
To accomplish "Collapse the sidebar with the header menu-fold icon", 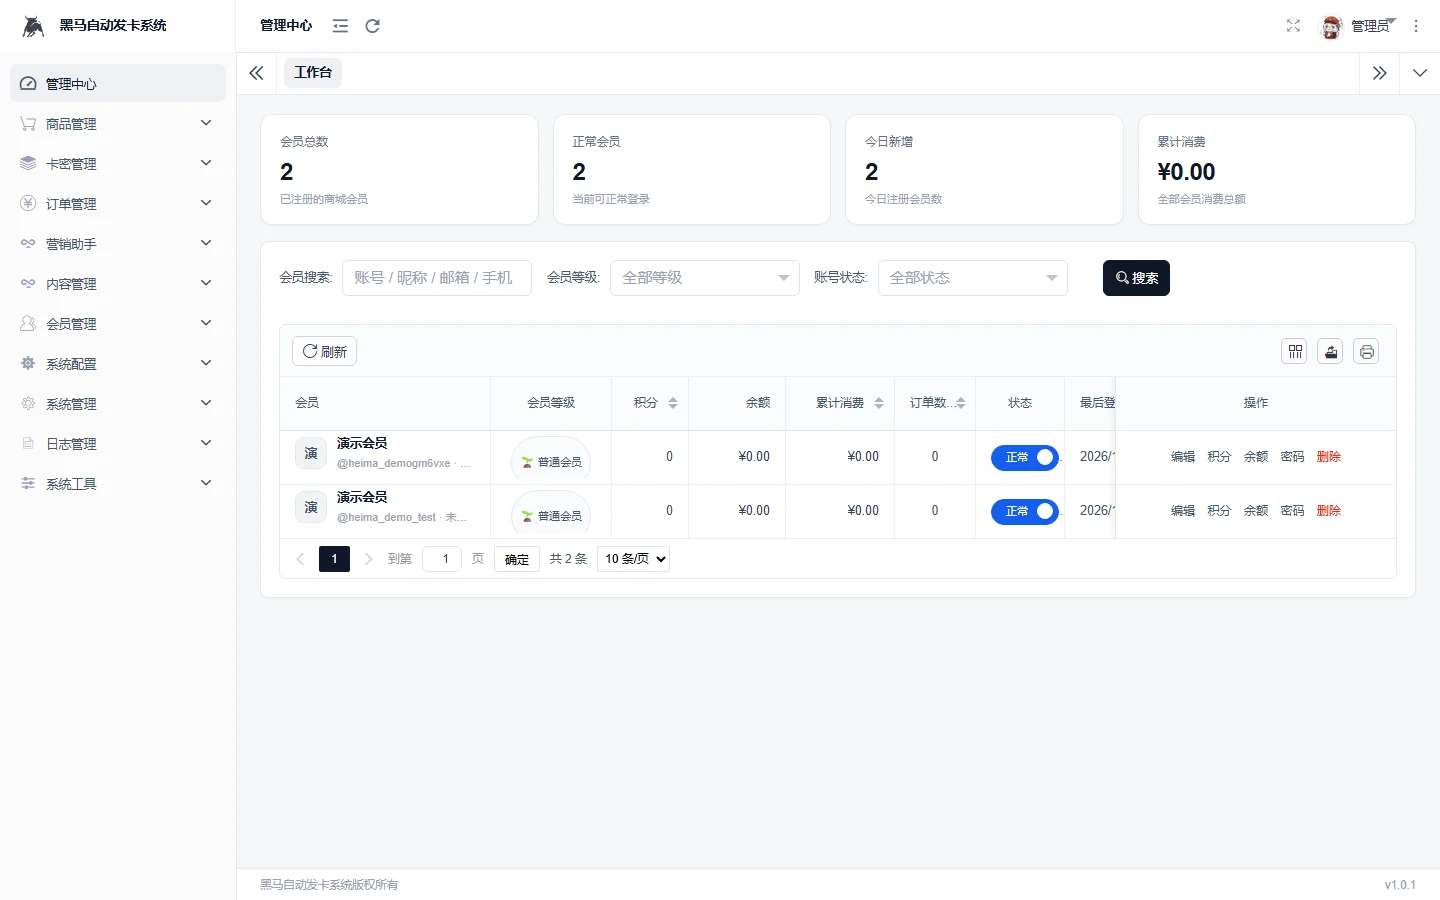I will click(340, 26).
